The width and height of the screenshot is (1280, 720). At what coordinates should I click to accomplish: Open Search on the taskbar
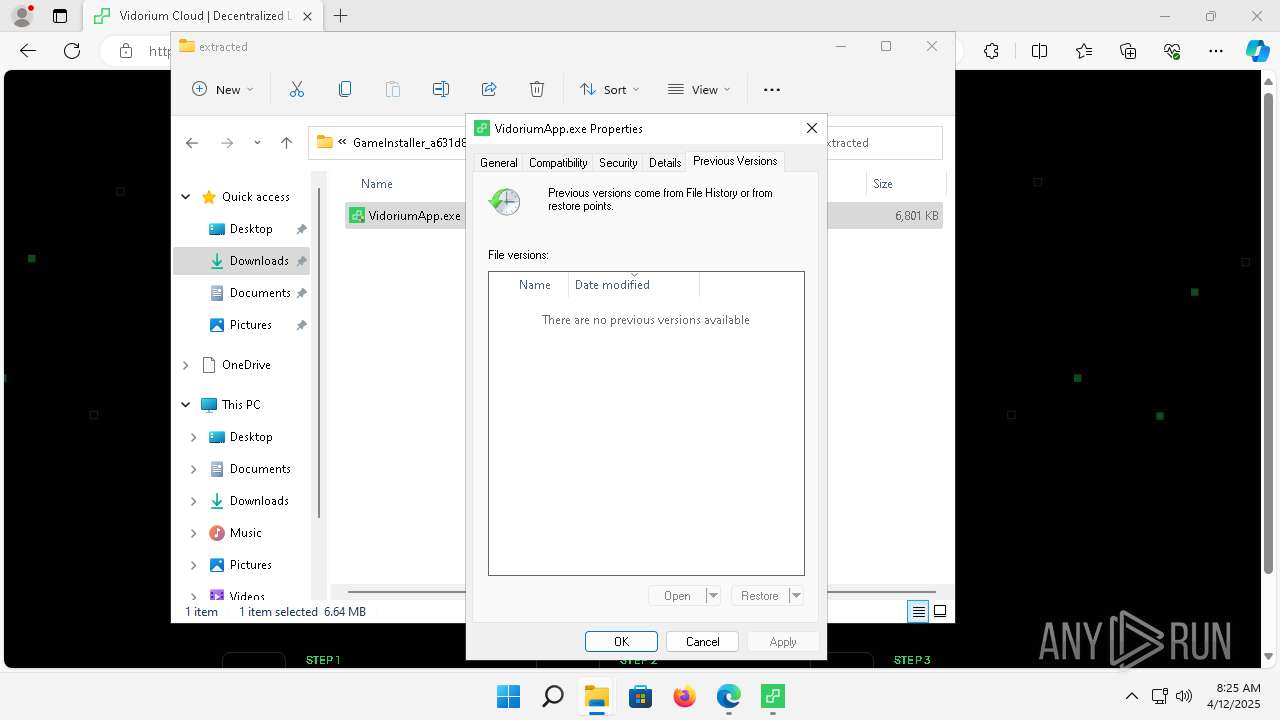click(x=552, y=696)
